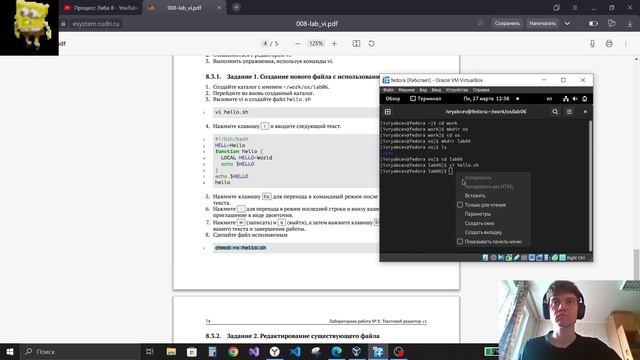Open Visual Studio purple icon on taskbar
Screen dimensions: 640x360
pyautogui.click(x=254, y=351)
